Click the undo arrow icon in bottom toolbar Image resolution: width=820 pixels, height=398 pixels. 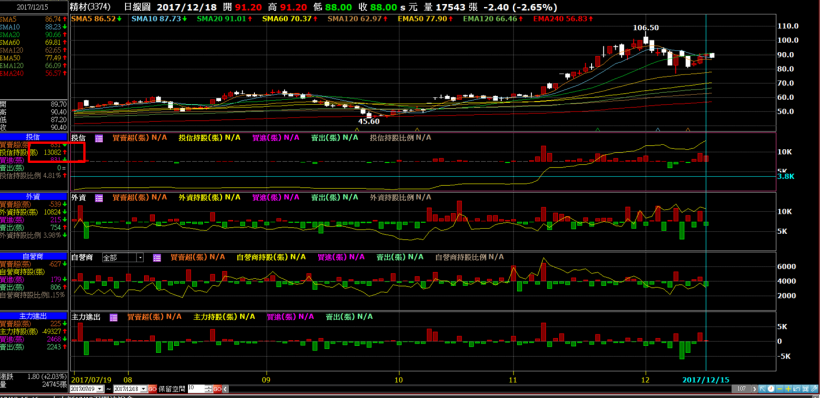click(796, 389)
